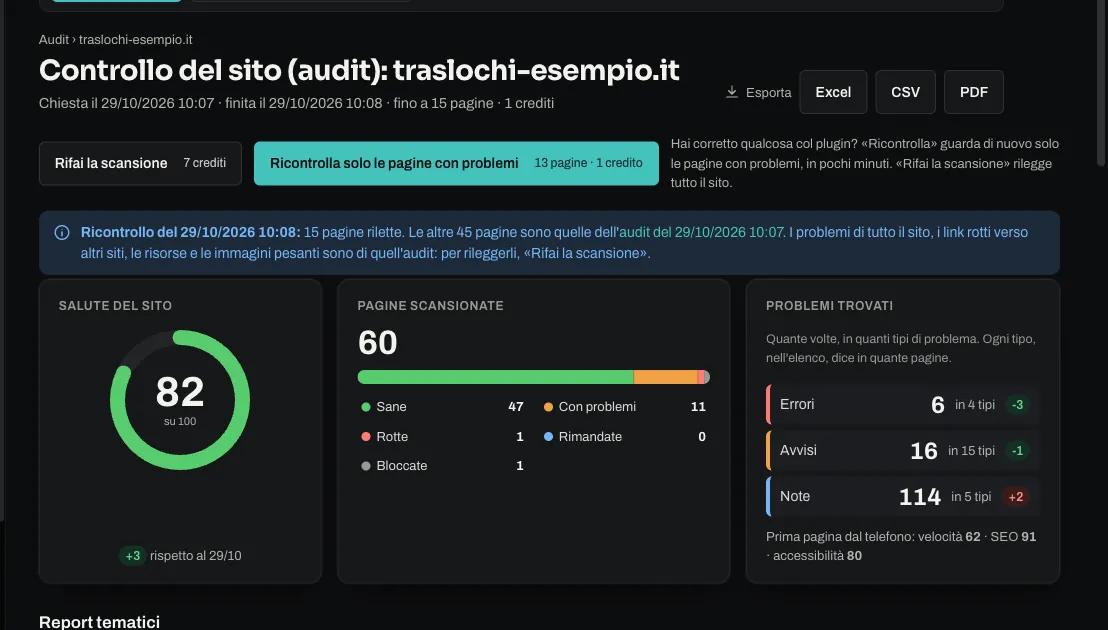The height and width of the screenshot is (630, 1108).
Task: Click Rifai la scansione button
Action: click(x=140, y=163)
